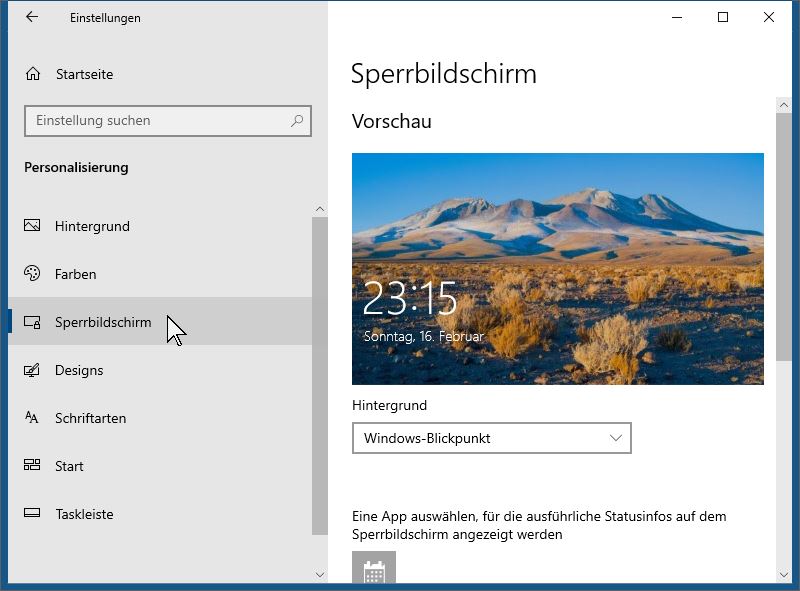Open the Taskleiste settings page
Screen dimensions: 800x591
click(160, 514)
